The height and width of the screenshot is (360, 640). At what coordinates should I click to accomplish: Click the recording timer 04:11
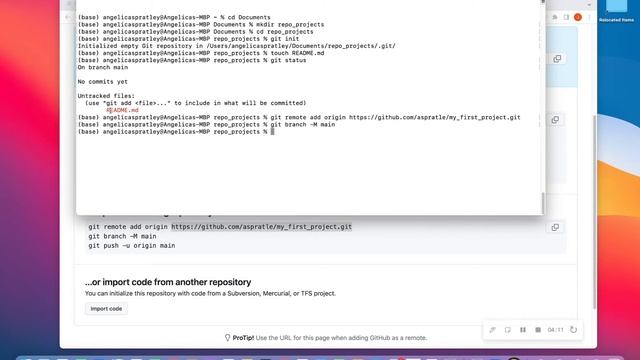coord(556,330)
